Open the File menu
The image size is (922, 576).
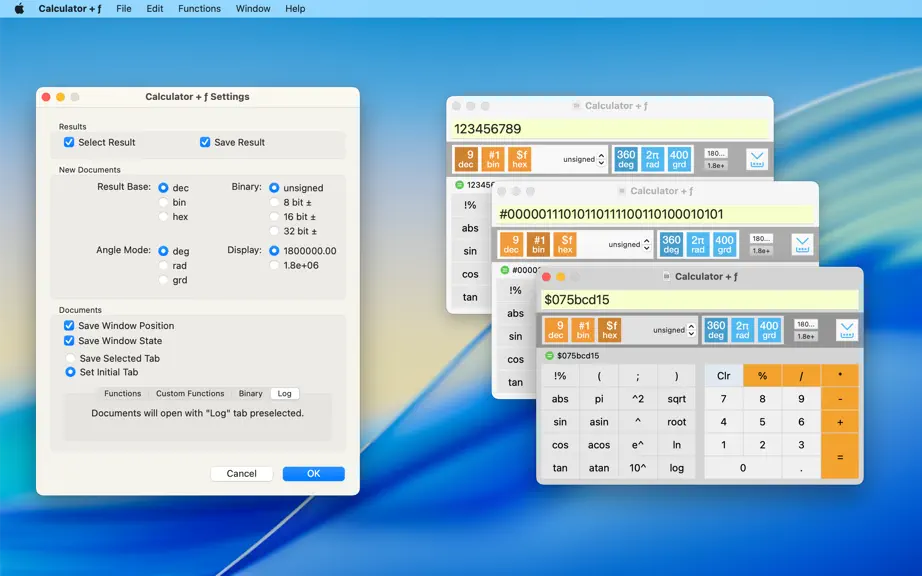pyautogui.click(x=123, y=9)
